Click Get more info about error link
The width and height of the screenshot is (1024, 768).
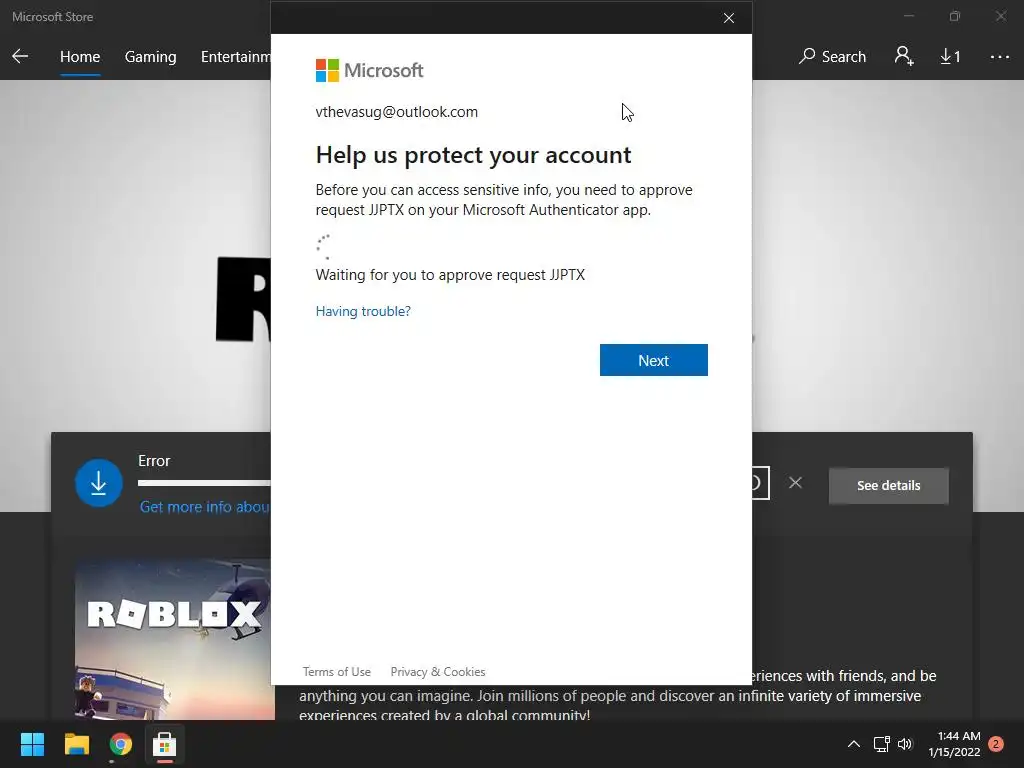(x=205, y=507)
